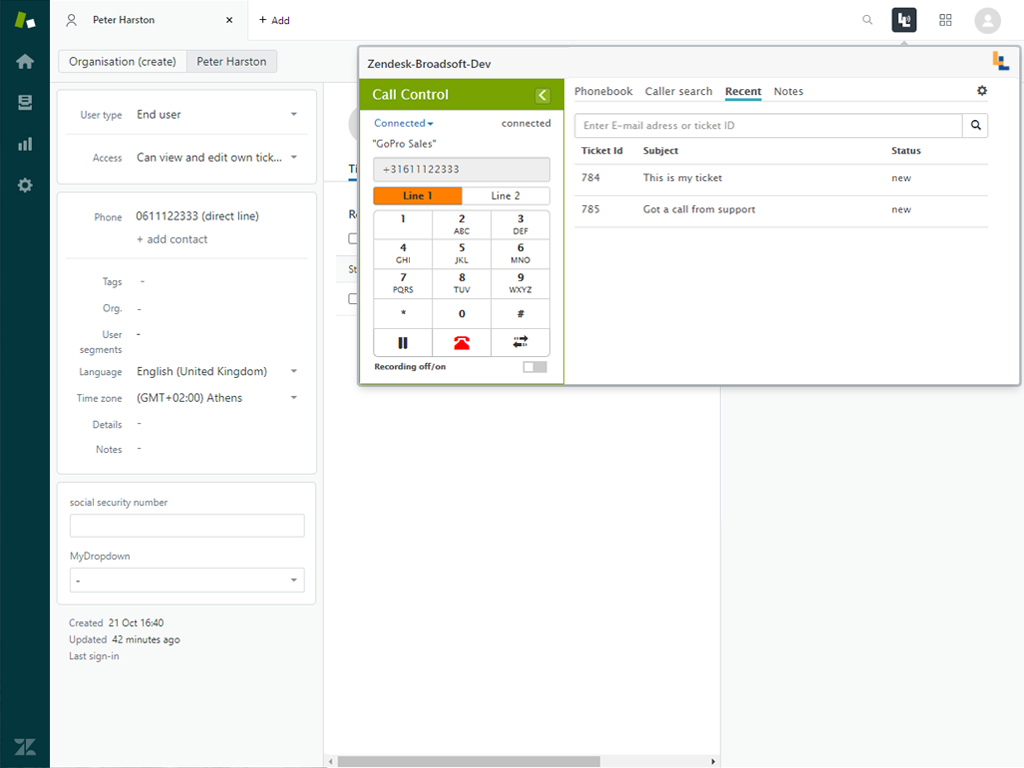Image resolution: width=1024 pixels, height=768 pixels.
Task: Select Line 2 in call control
Action: click(x=506, y=196)
